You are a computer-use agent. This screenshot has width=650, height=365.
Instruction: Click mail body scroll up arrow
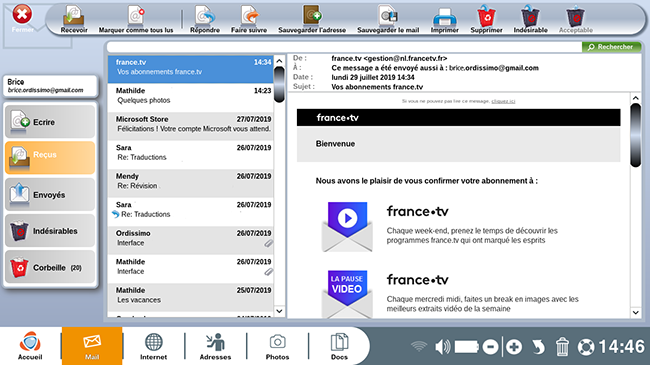[x=635, y=98]
